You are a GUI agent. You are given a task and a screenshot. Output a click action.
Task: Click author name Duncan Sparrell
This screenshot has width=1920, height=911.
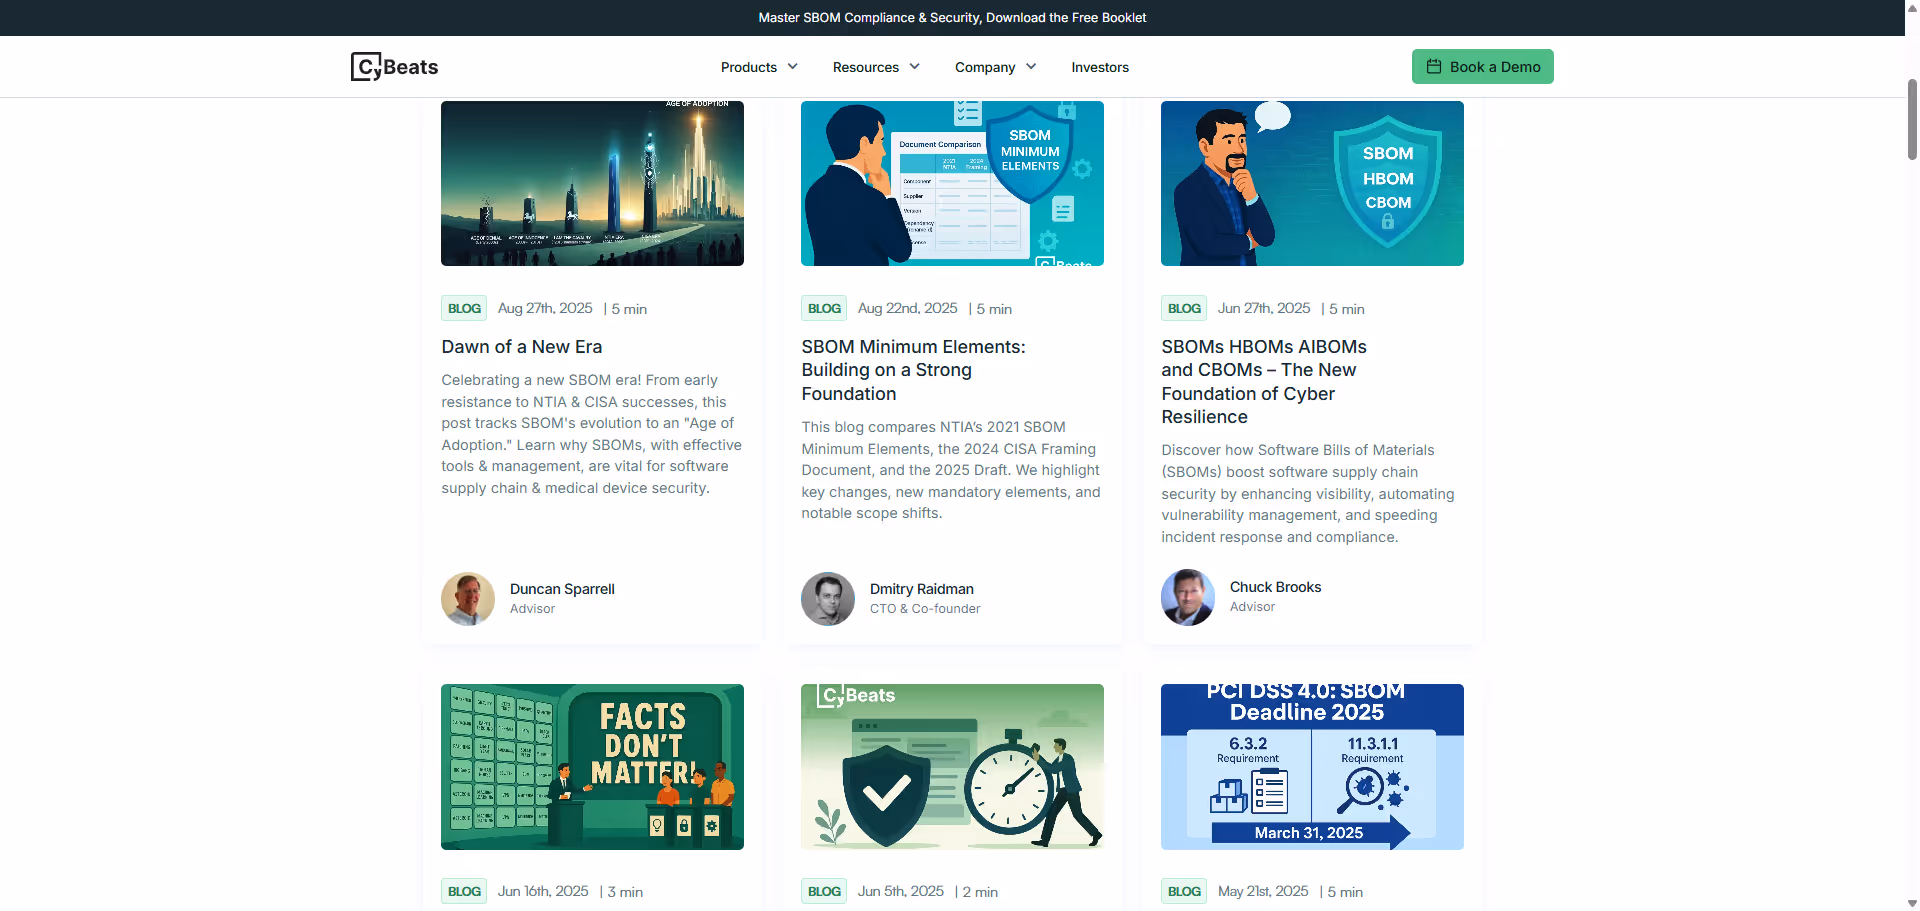coord(562,589)
